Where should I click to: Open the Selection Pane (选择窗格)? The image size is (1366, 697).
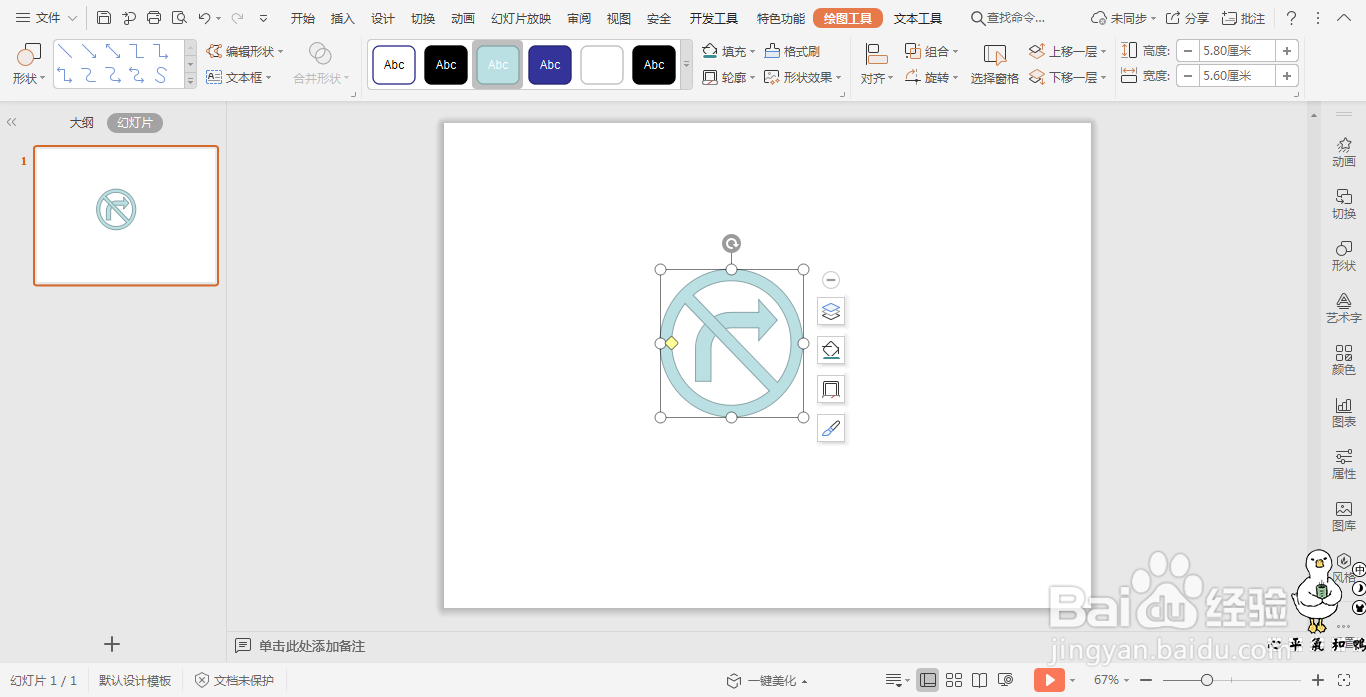[995, 65]
